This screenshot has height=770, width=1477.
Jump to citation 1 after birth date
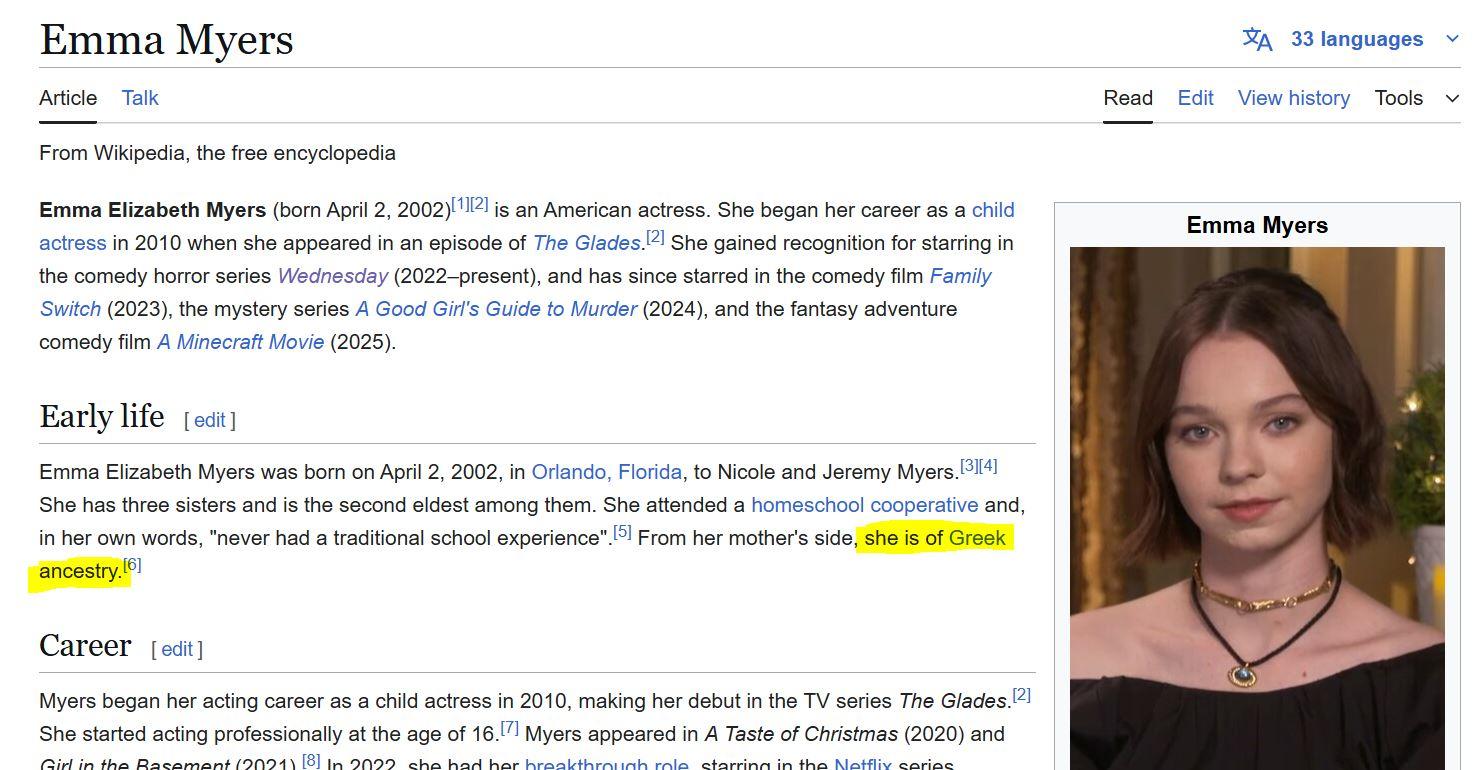click(461, 204)
